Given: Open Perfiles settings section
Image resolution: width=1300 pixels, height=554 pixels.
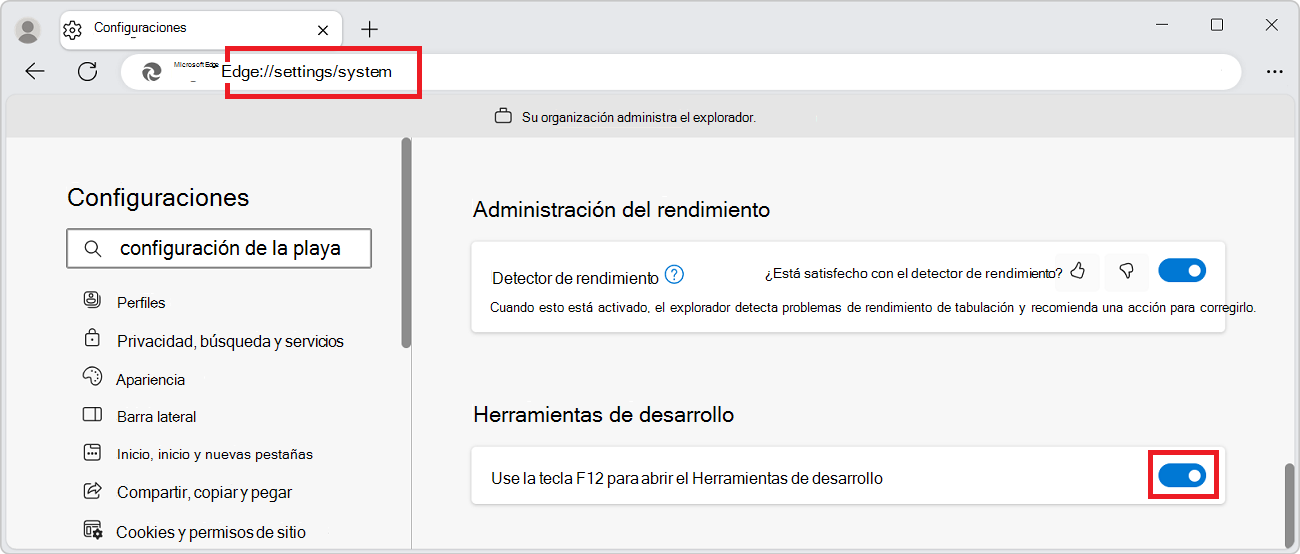Looking at the screenshot, I should pos(141,302).
